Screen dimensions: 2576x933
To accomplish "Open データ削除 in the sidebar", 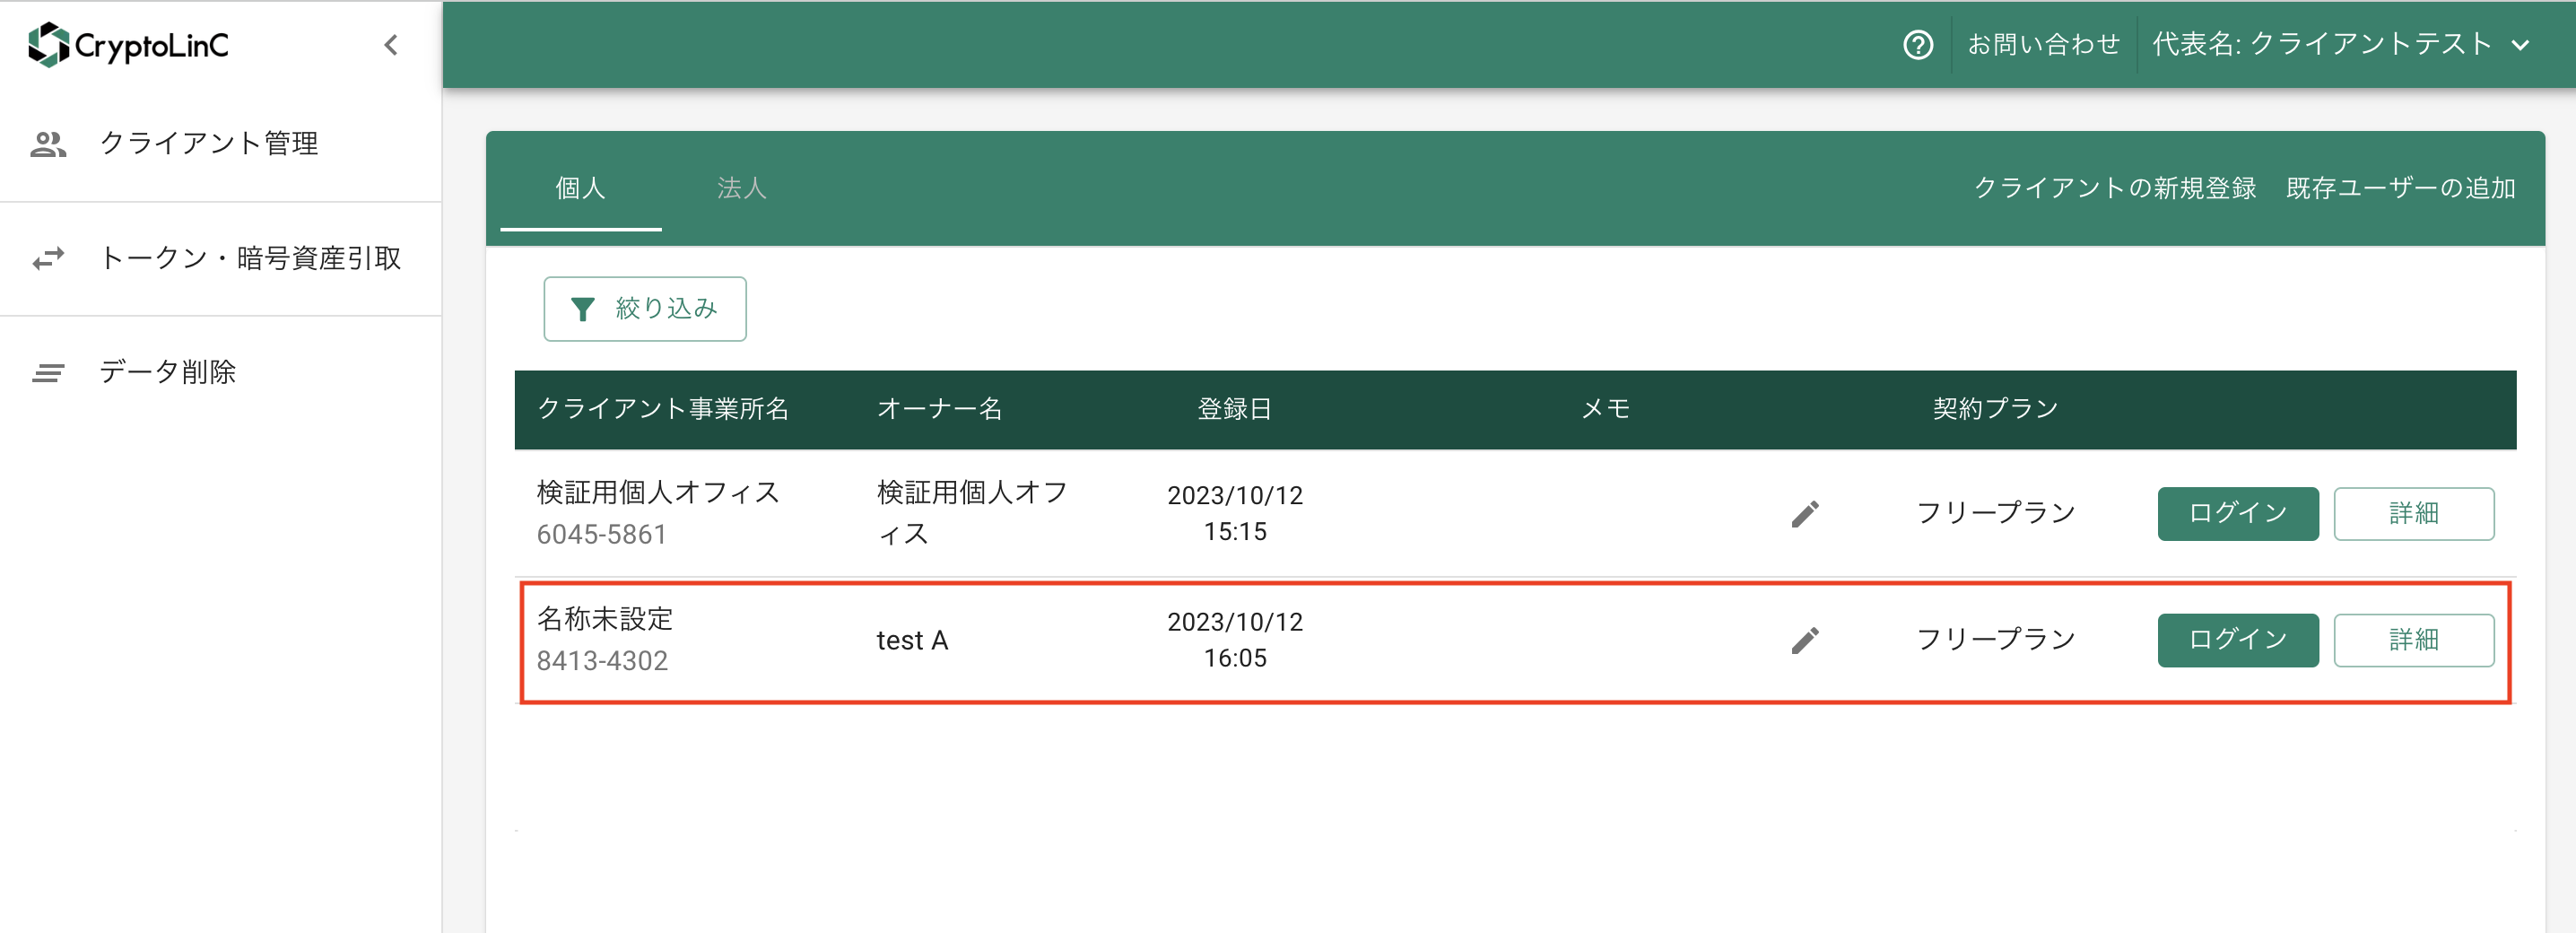I will point(168,372).
